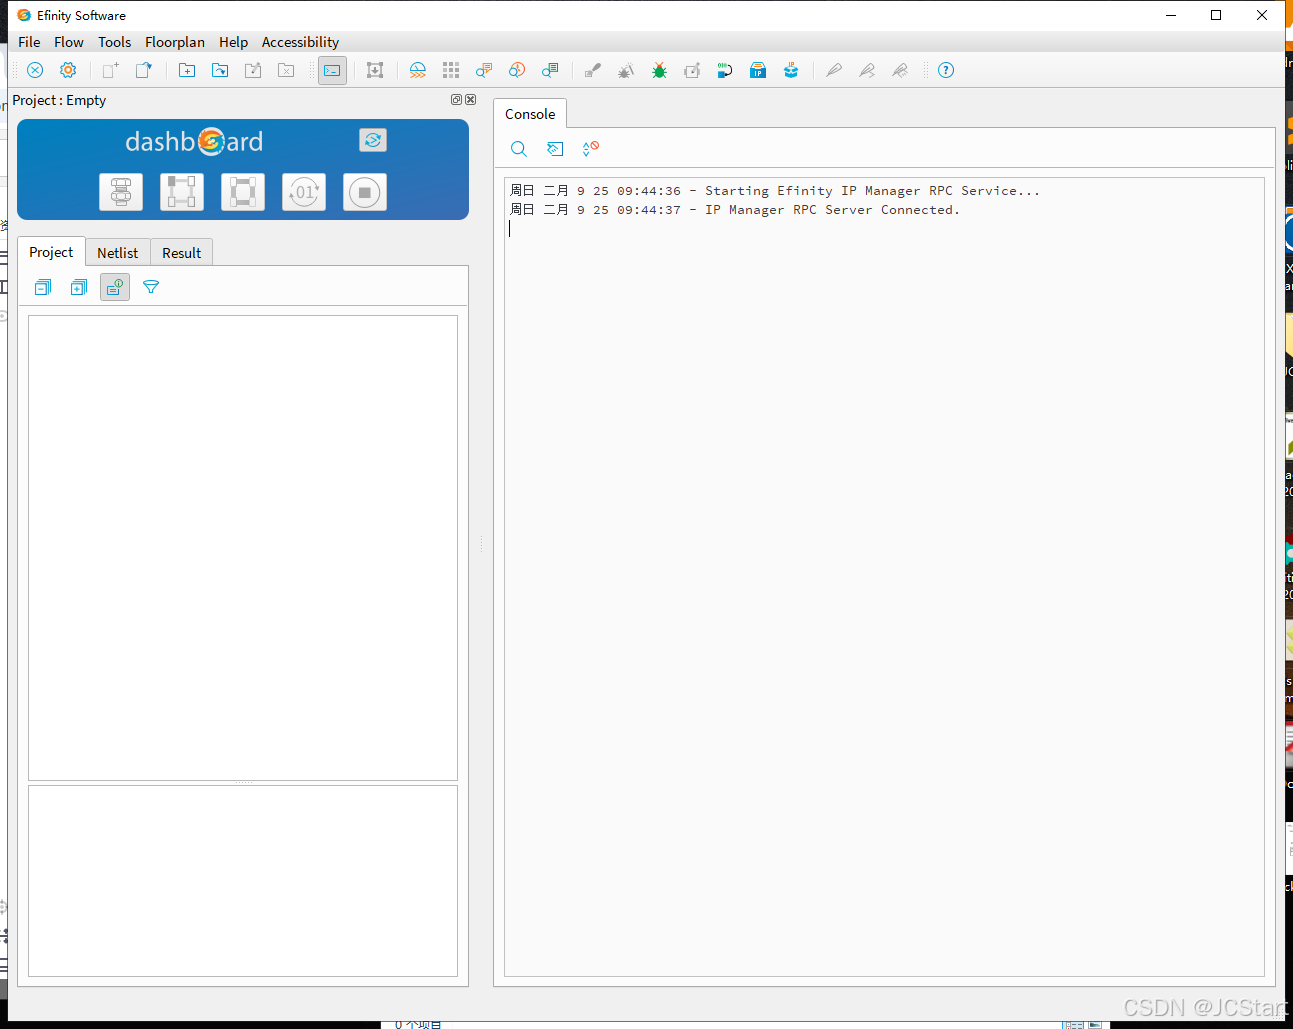
Task: Click the second grey pen icon
Action: point(867,70)
